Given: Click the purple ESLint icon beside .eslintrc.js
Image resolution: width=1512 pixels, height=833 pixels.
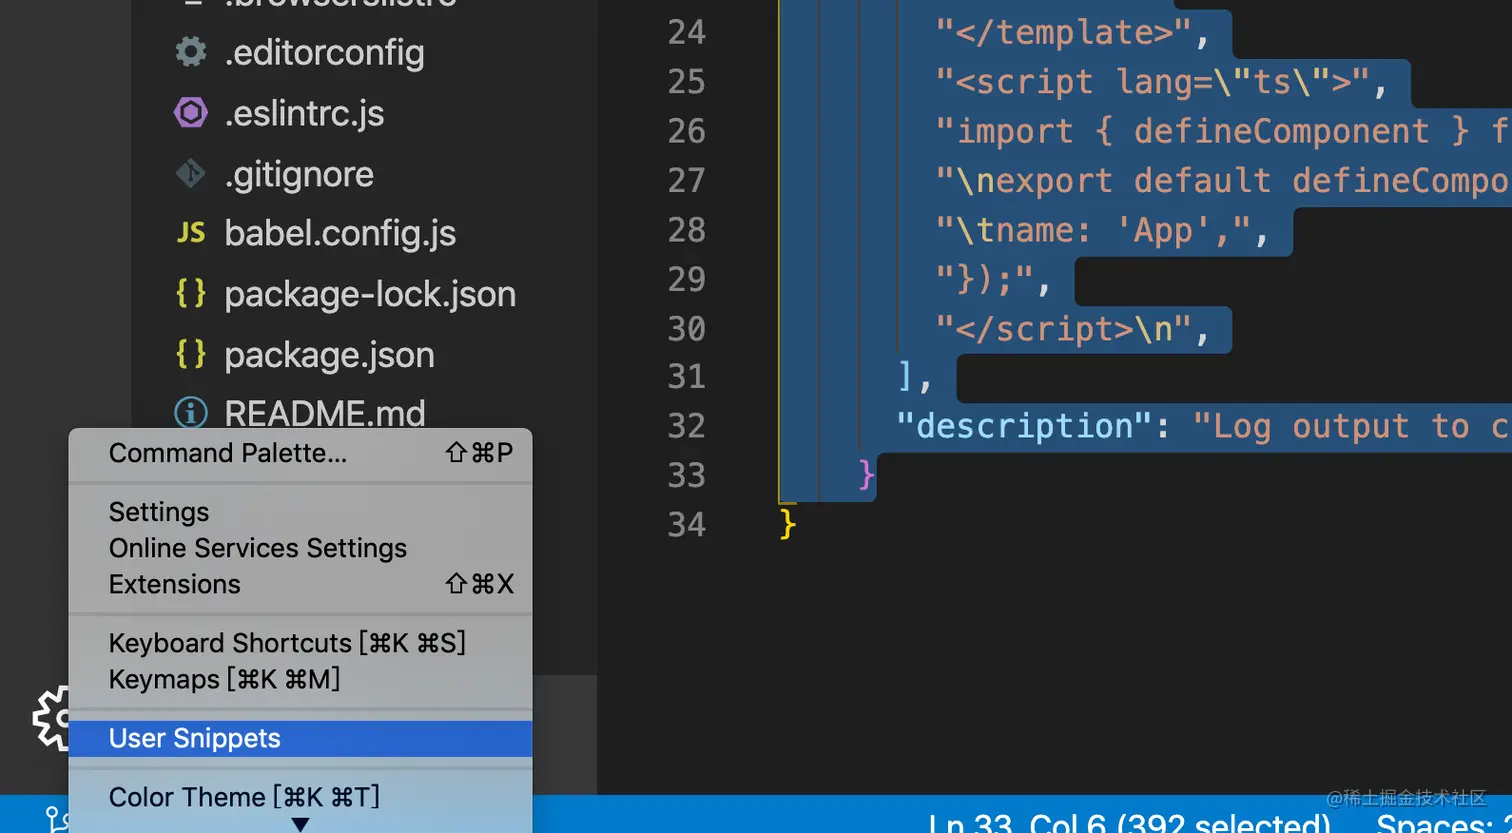Looking at the screenshot, I should point(190,113).
